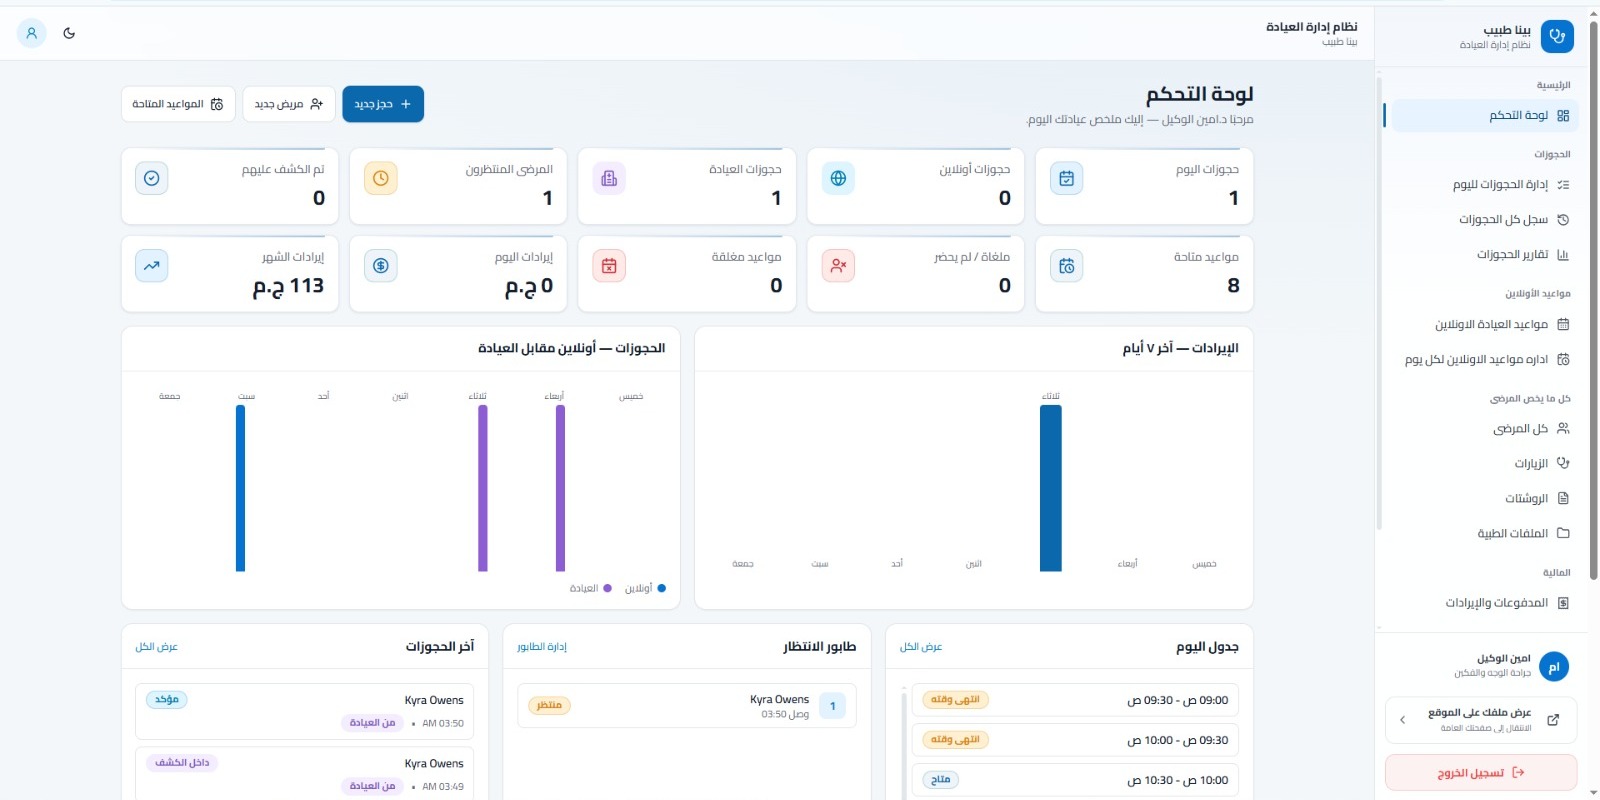Click حجز جديد button

tap(383, 104)
